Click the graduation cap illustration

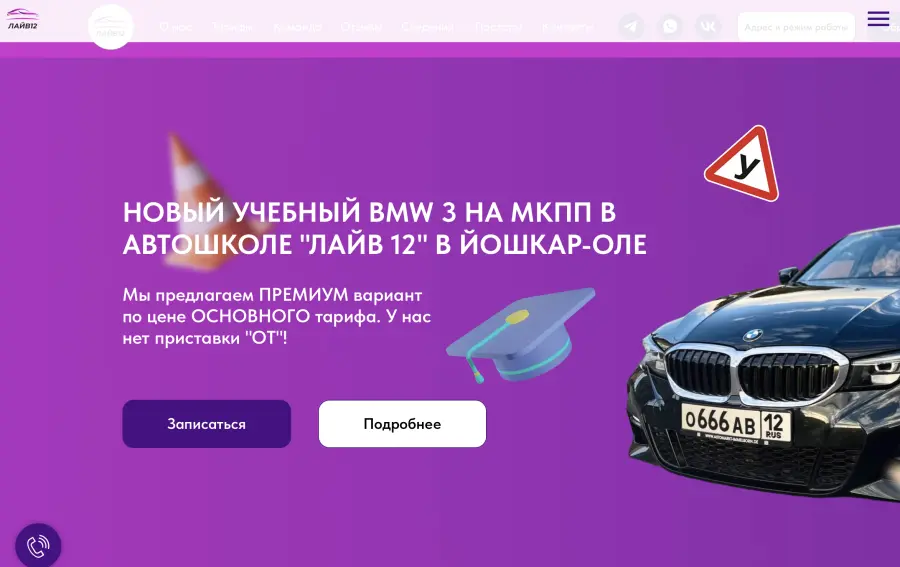click(x=521, y=335)
